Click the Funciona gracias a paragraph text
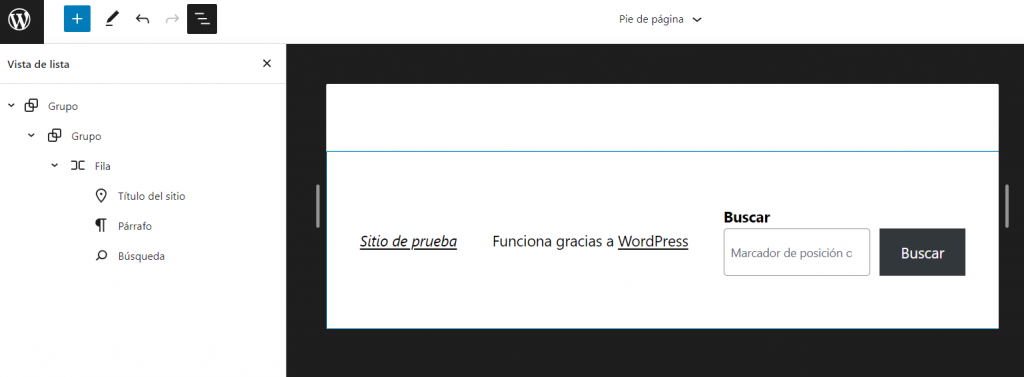Image resolution: width=1024 pixels, height=377 pixels. [553, 242]
